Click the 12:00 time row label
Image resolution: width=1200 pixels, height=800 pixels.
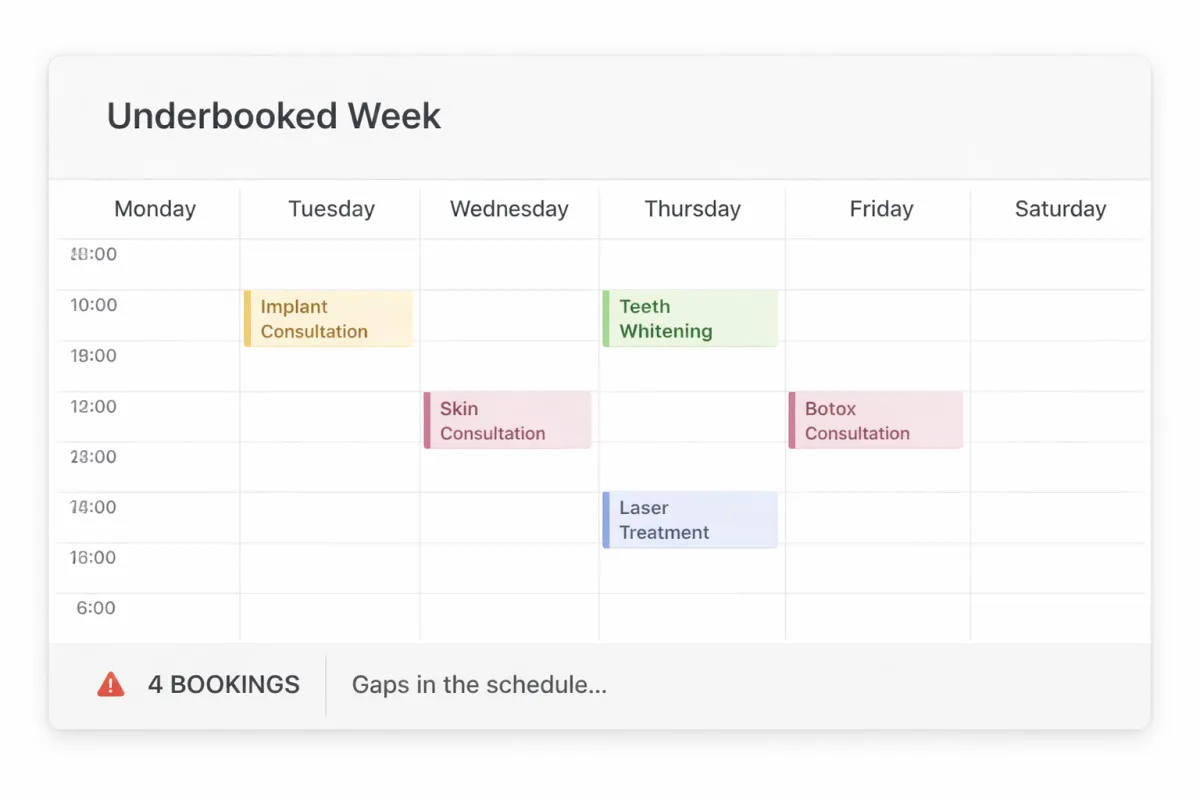coord(93,407)
